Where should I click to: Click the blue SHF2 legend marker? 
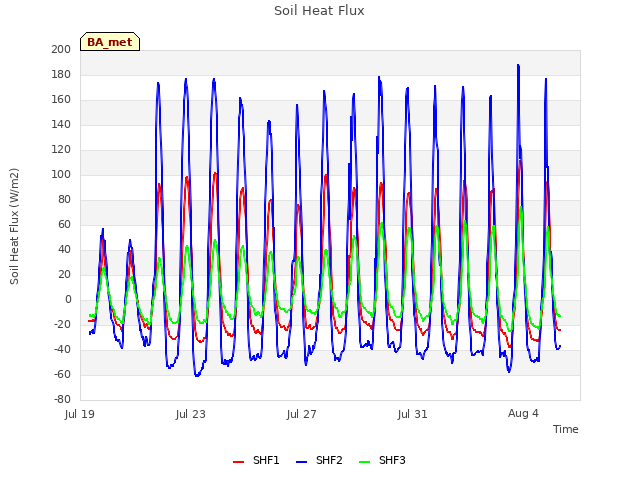click(301, 462)
